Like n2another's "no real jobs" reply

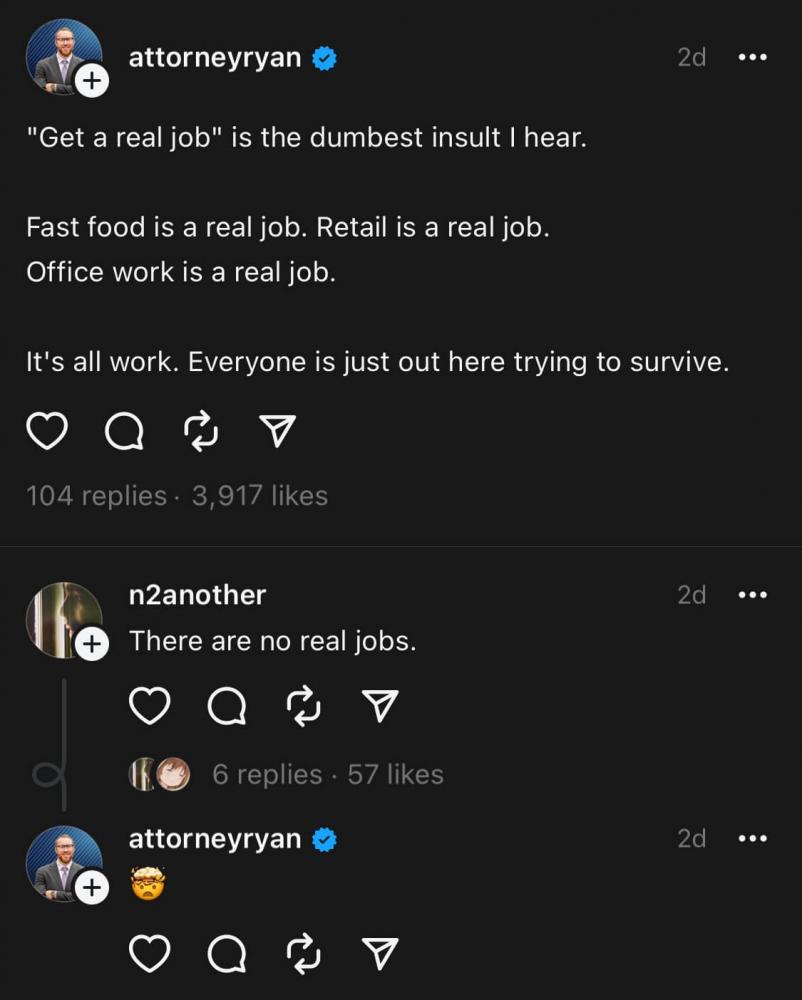click(x=150, y=706)
